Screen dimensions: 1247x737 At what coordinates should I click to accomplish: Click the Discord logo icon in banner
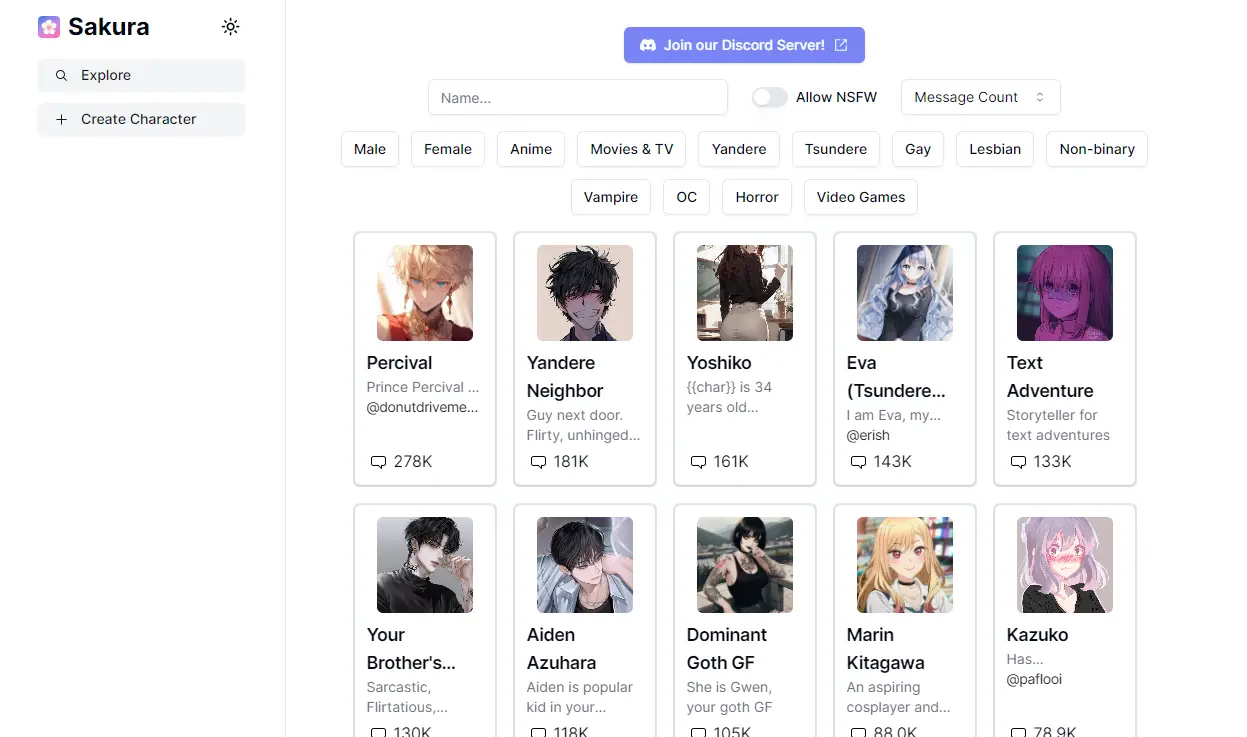coord(647,45)
